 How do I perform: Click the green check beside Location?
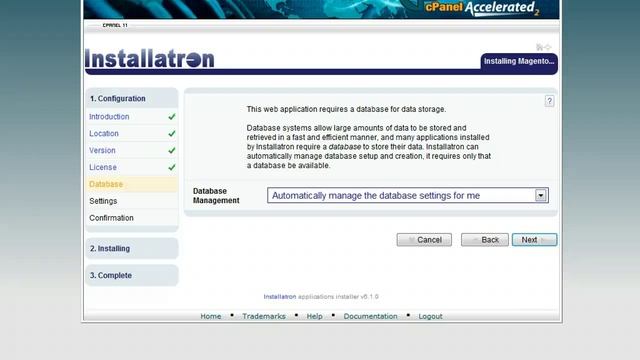pyautogui.click(x=172, y=133)
